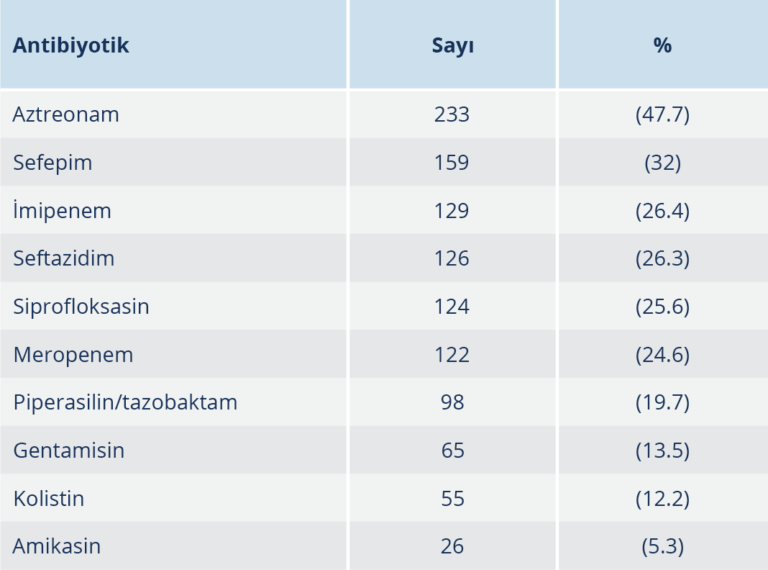768x570 pixels.
Task: Click the Antibiyotik column header
Action: coord(71,46)
